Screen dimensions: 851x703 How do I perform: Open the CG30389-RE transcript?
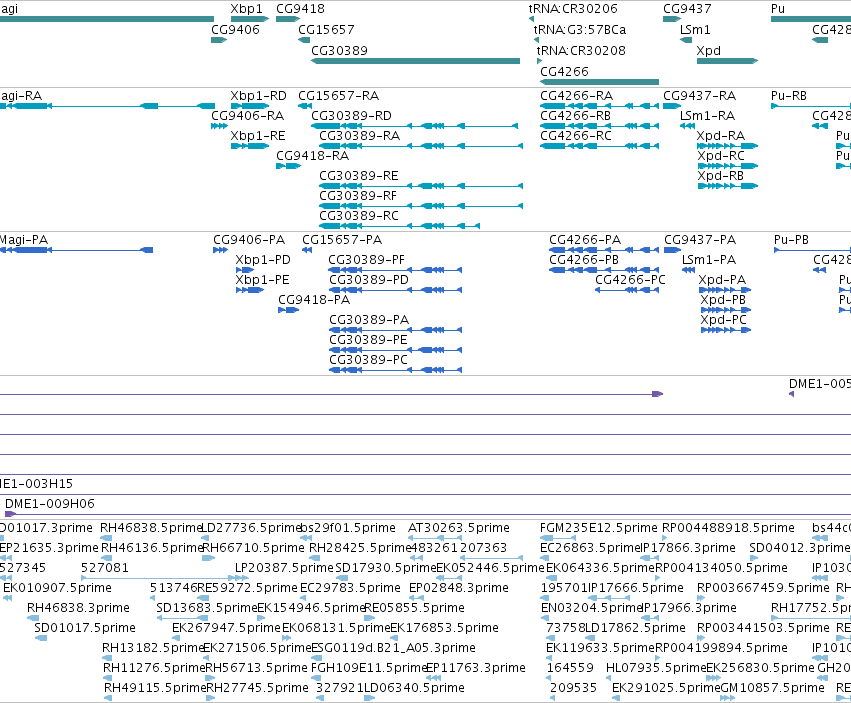click(x=421, y=186)
